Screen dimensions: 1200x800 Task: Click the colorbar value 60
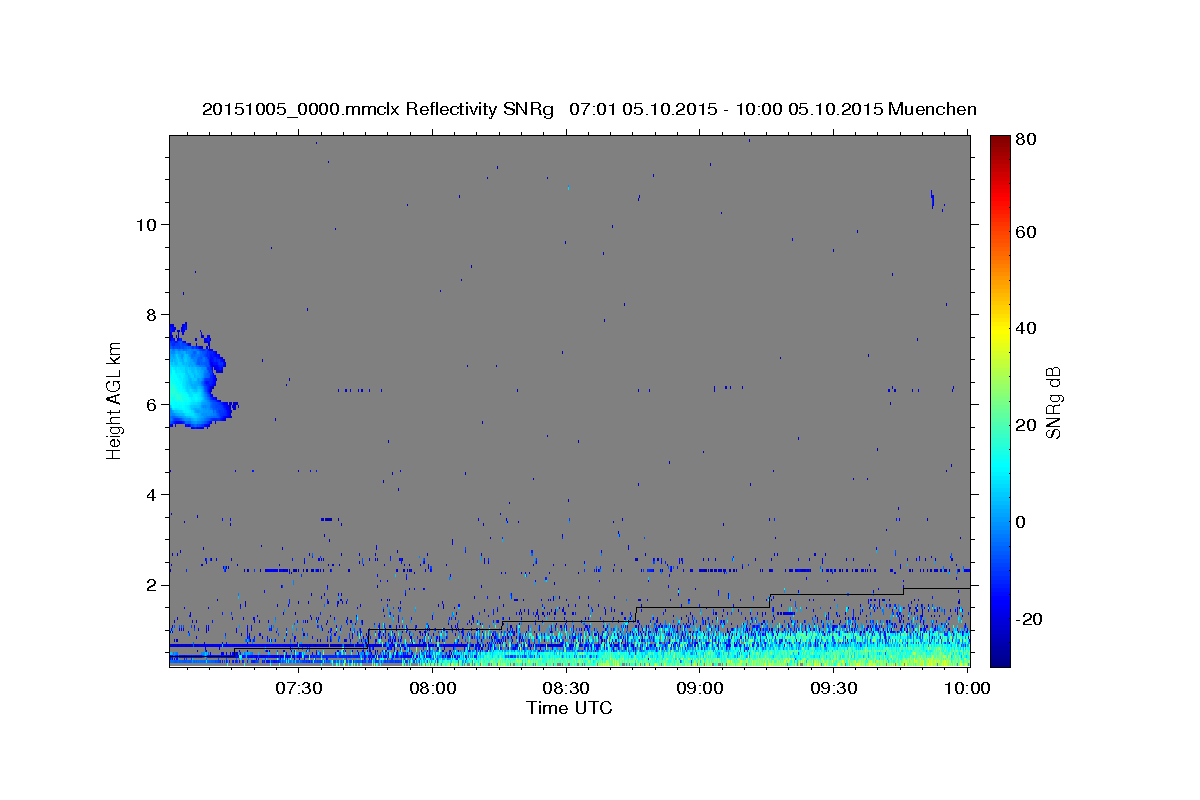coord(1028,232)
